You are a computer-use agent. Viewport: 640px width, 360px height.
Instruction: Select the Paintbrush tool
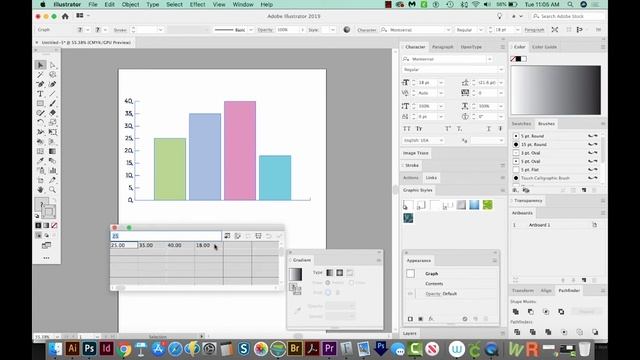pyautogui.click(x=53, y=103)
